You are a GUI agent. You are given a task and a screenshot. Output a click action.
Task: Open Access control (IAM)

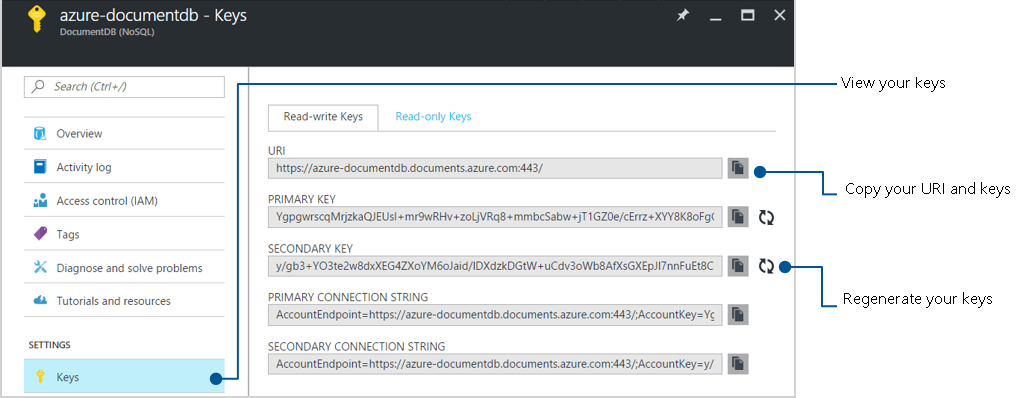point(124,201)
